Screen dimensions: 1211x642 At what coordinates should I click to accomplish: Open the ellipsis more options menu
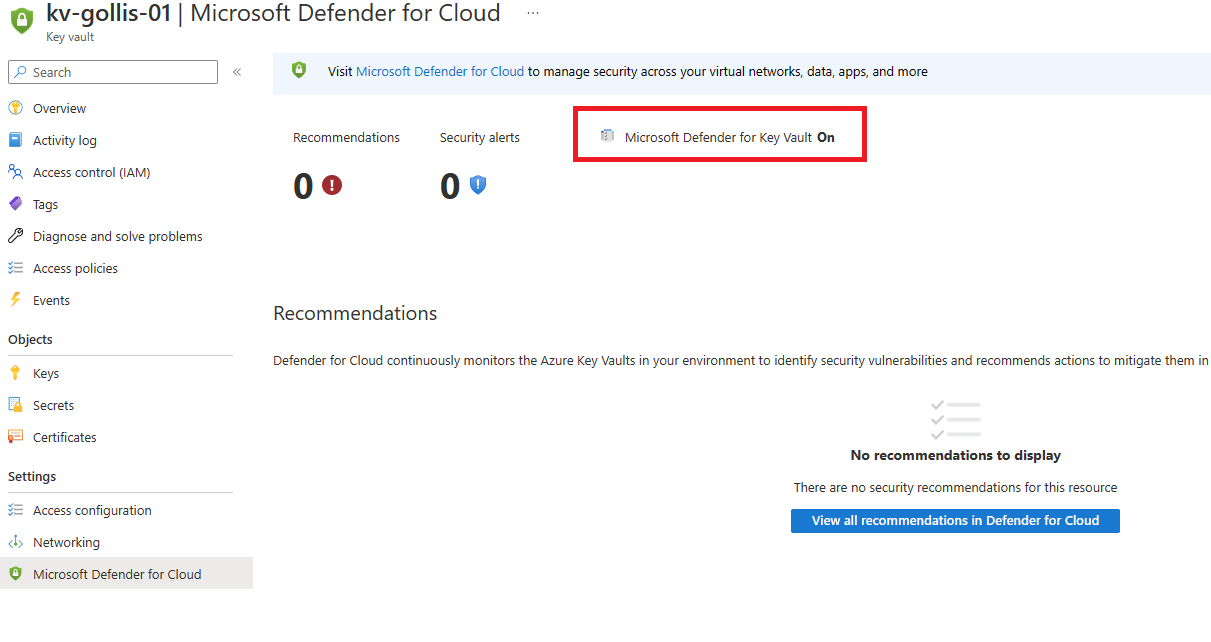pos(533,13)
